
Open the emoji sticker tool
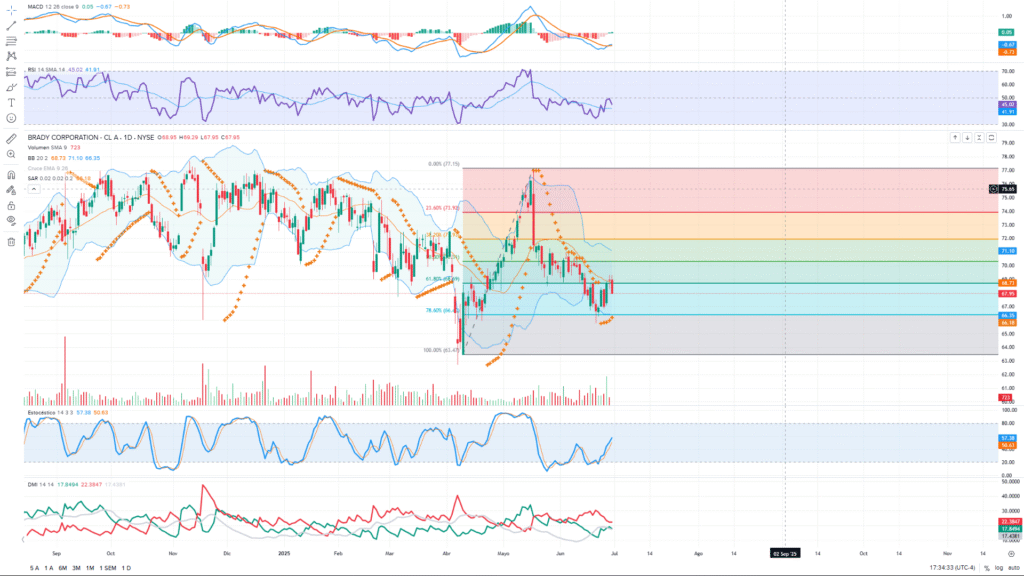pyautogui.click(x=11, y=118)
